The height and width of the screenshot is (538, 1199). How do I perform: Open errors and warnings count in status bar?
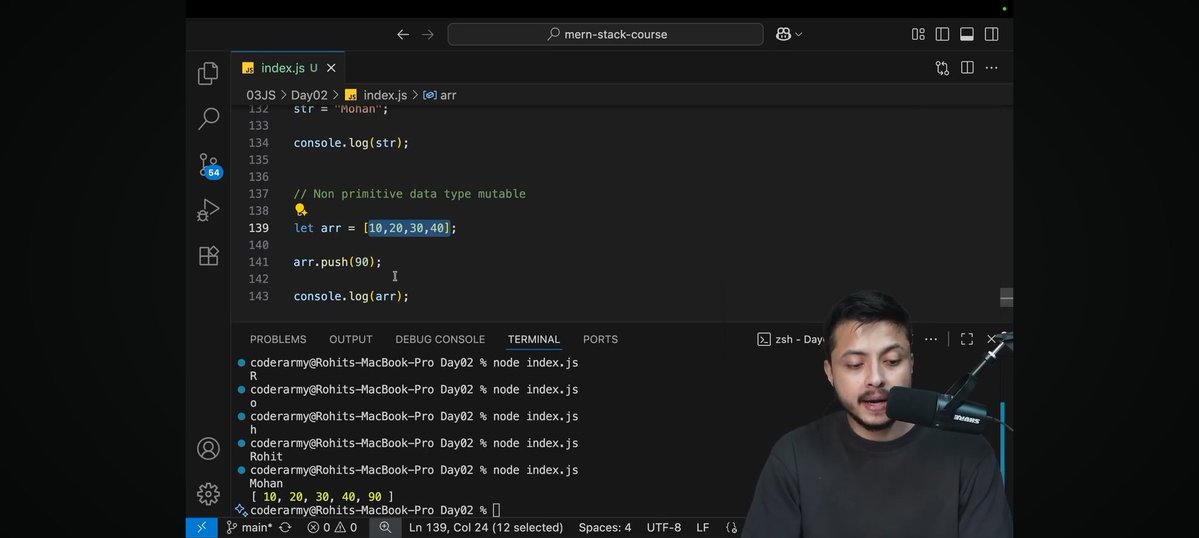coord(332,527)
